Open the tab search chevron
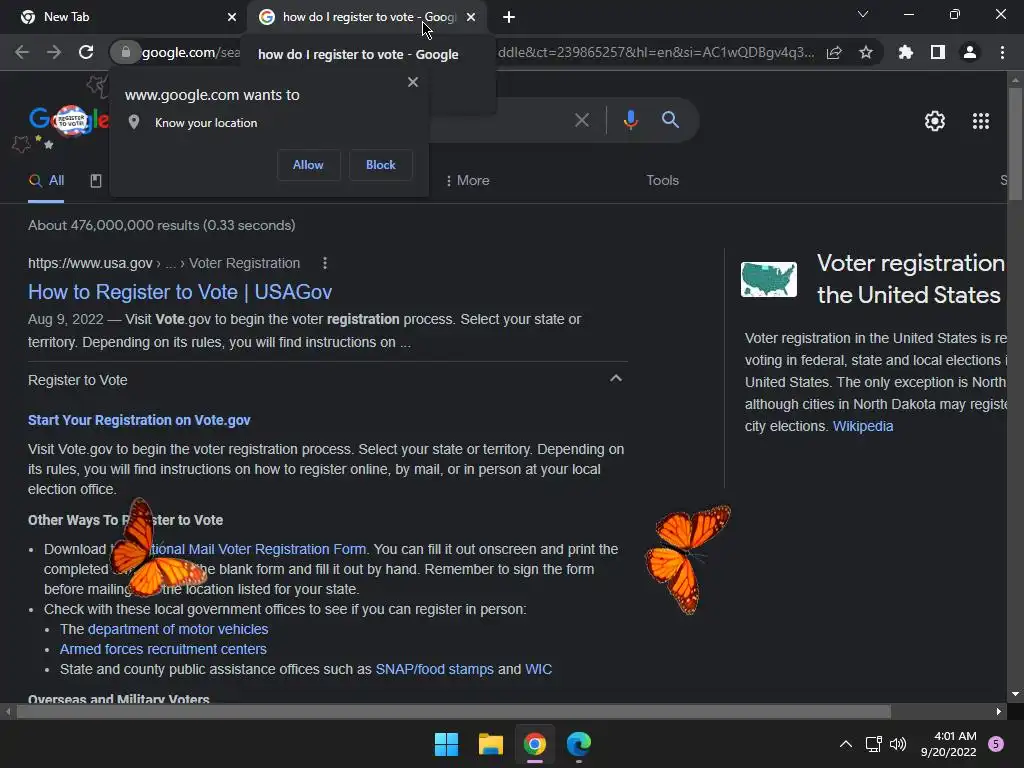Viewport: 1024px width, 768px height. tap(863, 14)
